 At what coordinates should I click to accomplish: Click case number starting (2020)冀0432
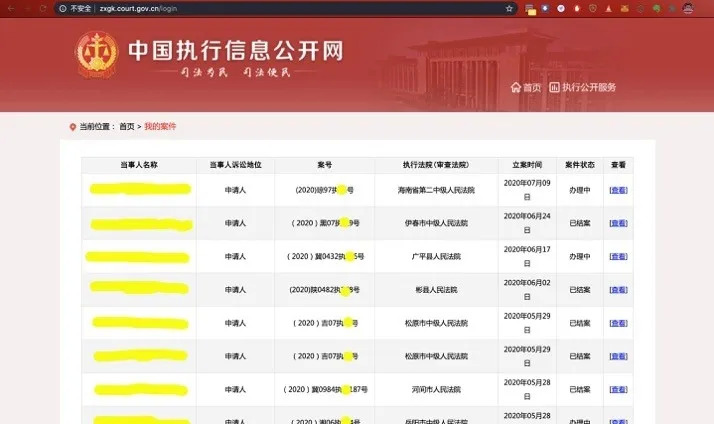pyautogui.click(x=325, y=256)
